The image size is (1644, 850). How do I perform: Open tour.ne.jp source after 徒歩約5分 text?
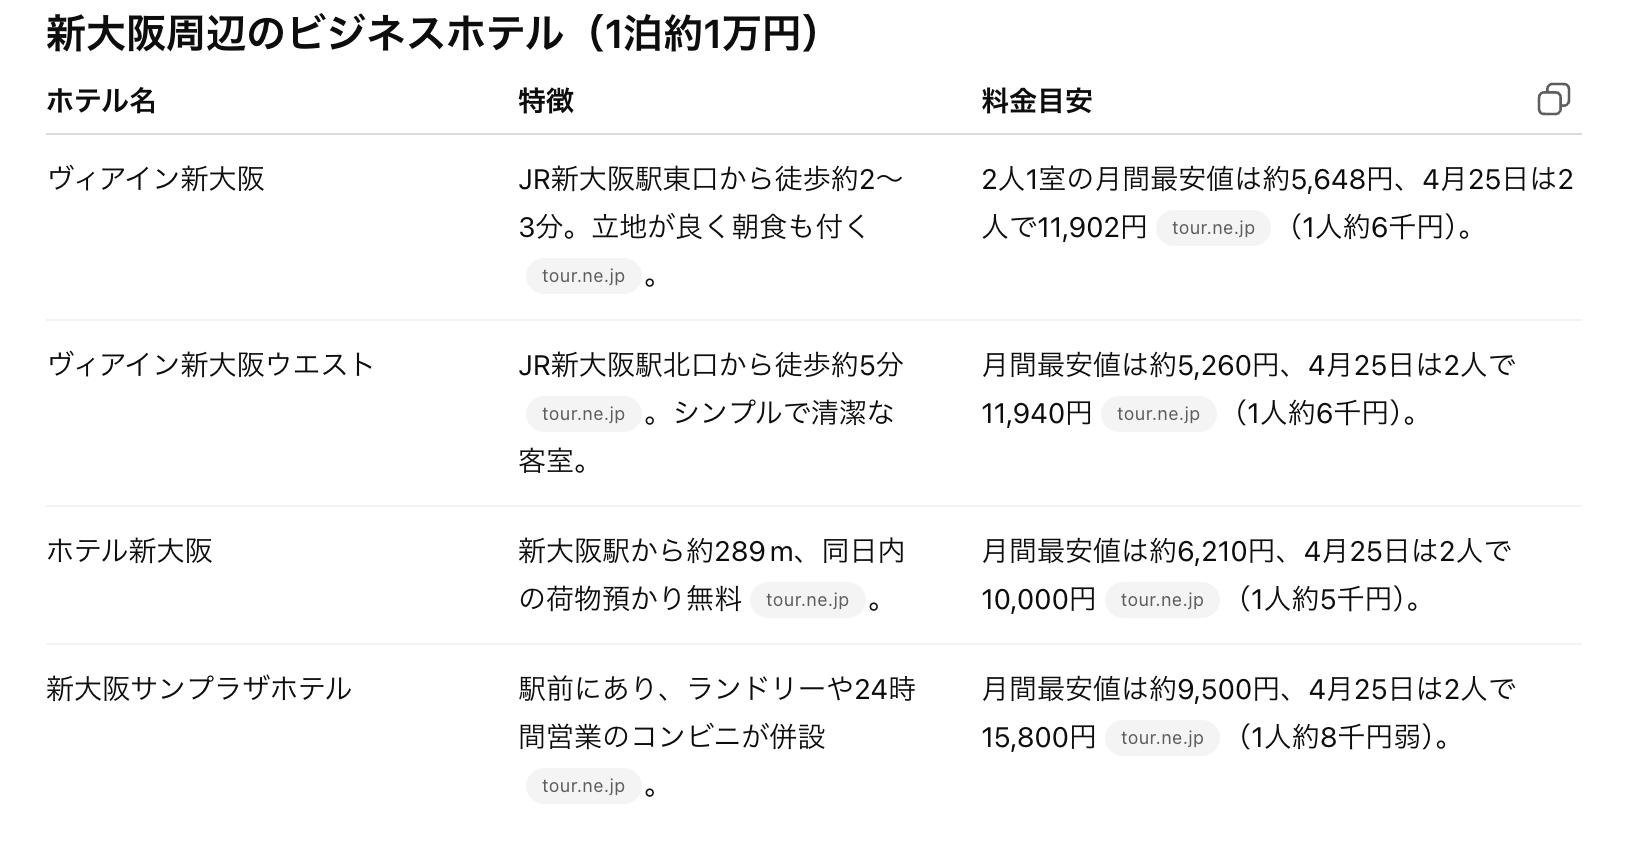tap(583, 414)
